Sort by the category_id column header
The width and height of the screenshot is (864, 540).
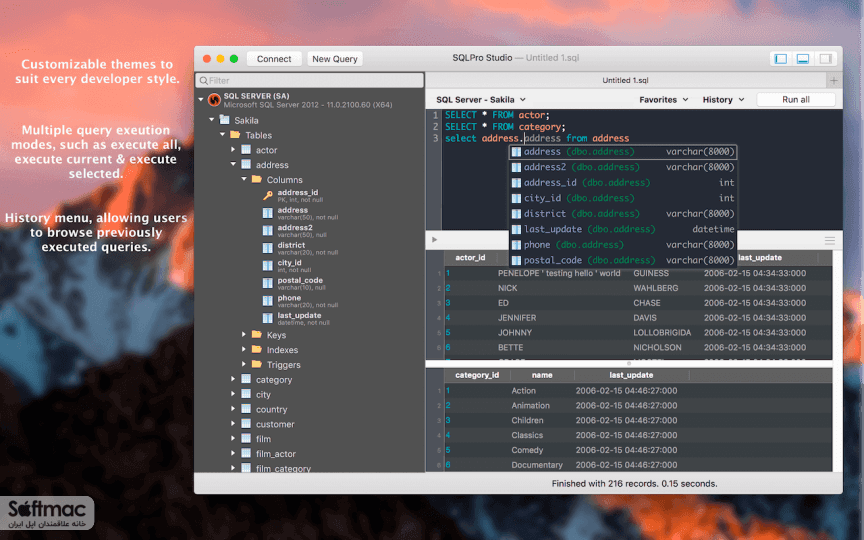tap(477, 375)
